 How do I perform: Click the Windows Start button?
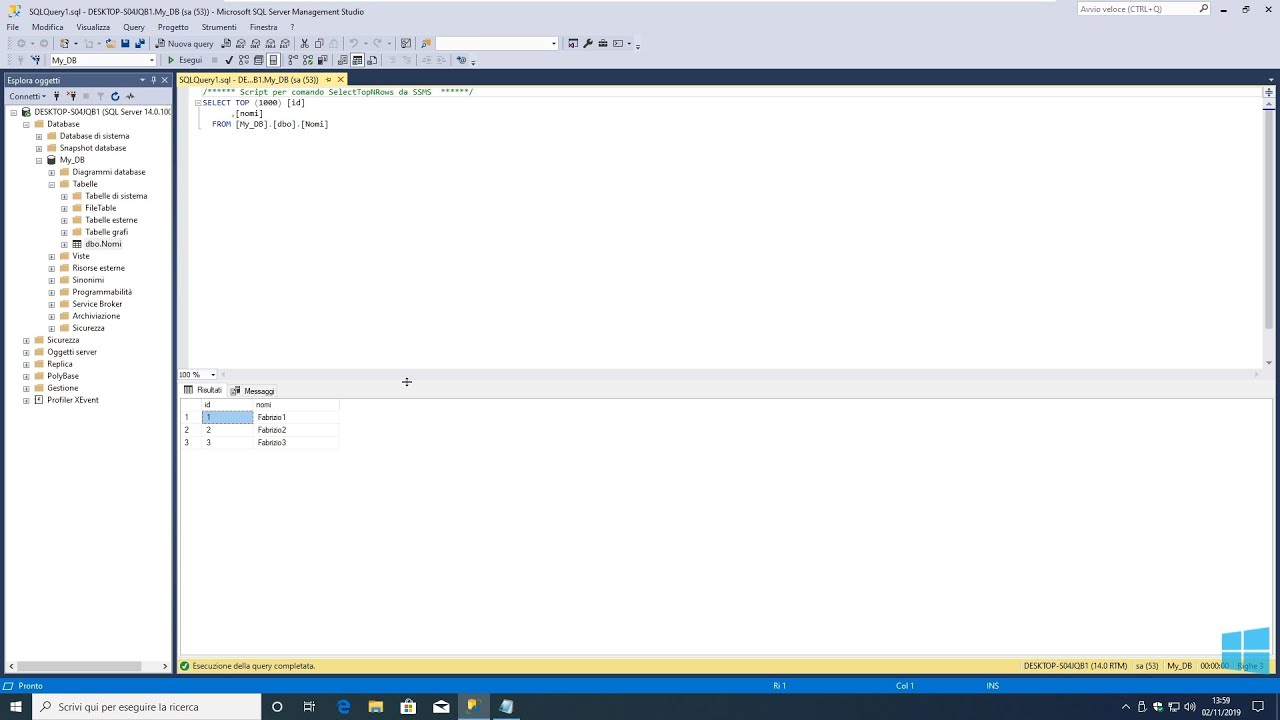click(x=15, y=707)
